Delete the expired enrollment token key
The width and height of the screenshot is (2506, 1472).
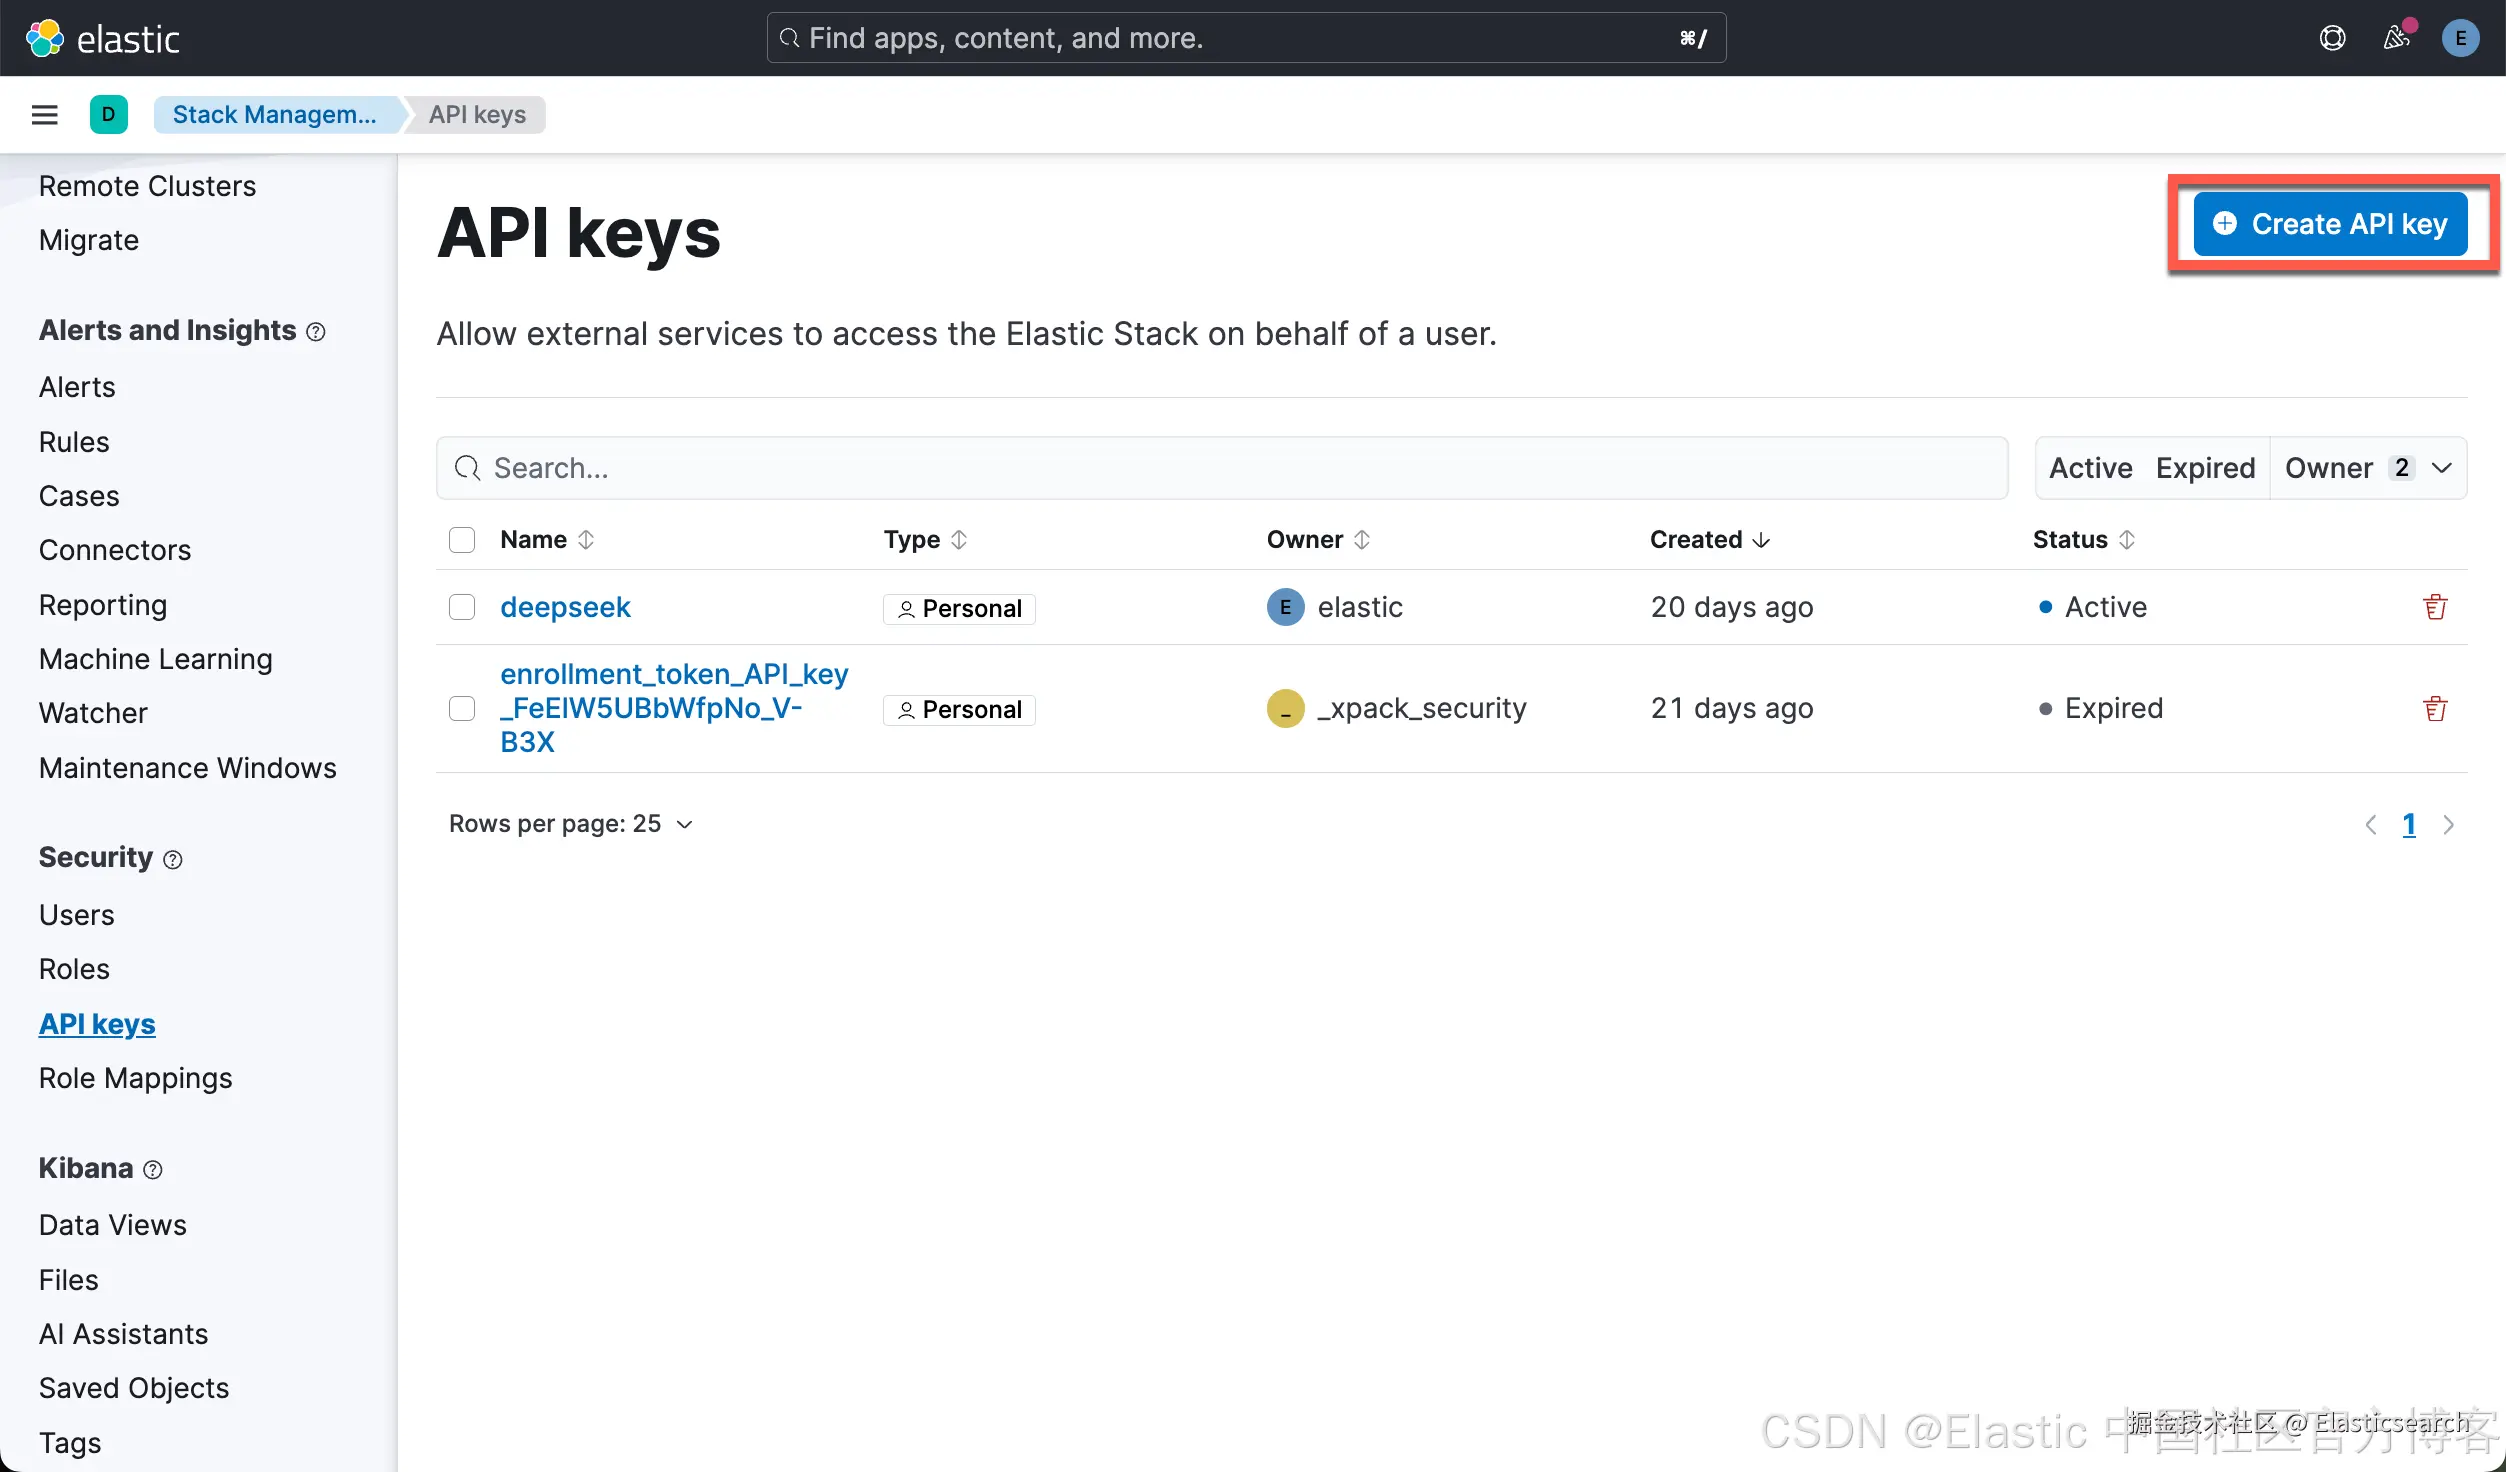[x=2435, y=709]
